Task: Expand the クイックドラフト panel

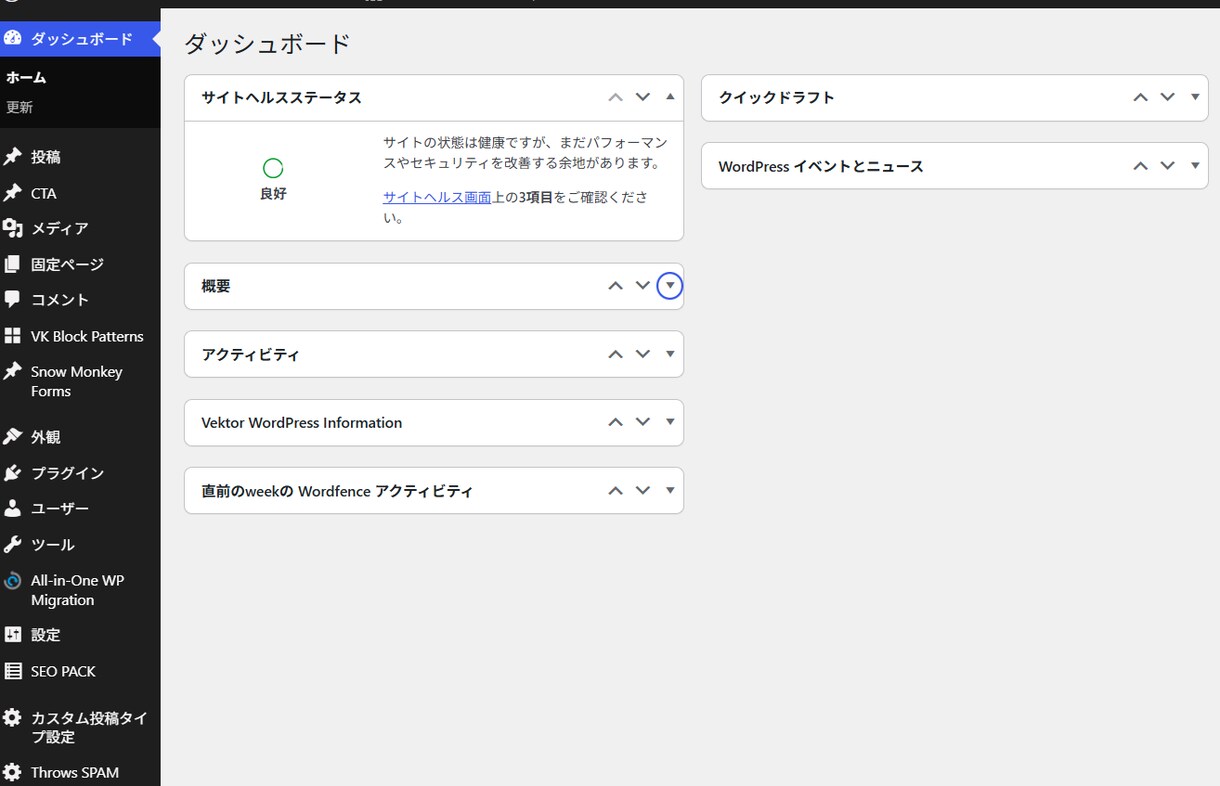Action: [x=1195, y=97]
